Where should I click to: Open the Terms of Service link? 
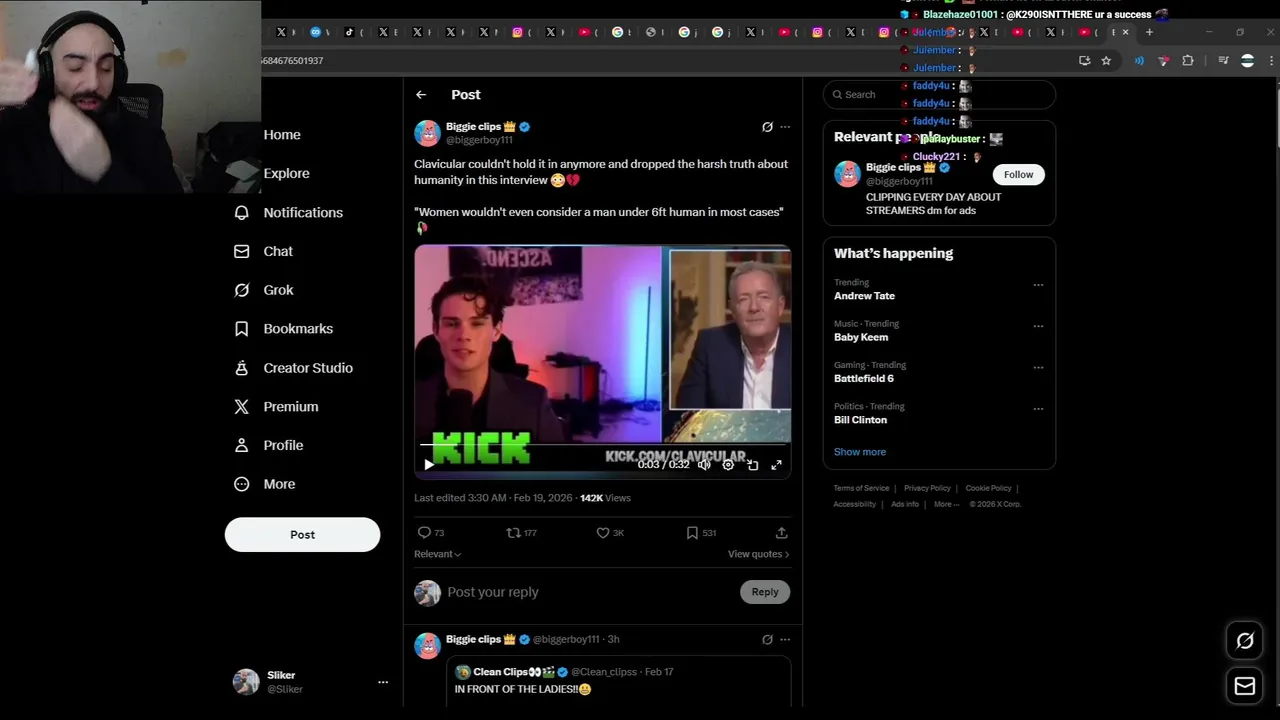pos(861,488)
